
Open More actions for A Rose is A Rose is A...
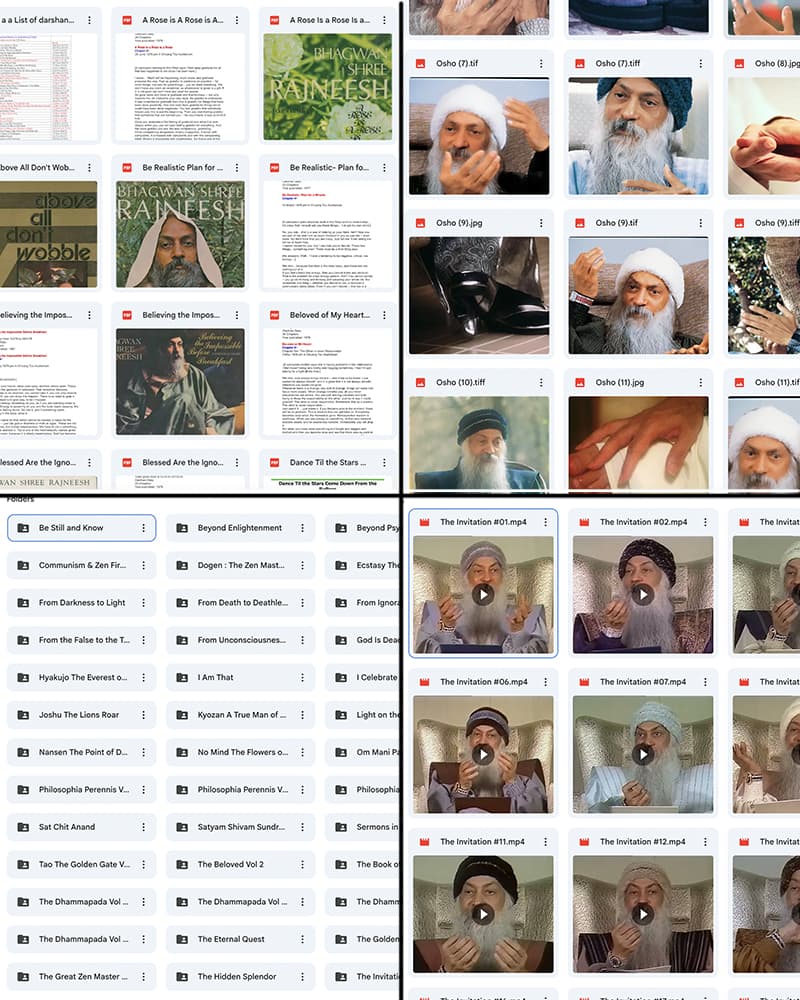tap(237, 20)
